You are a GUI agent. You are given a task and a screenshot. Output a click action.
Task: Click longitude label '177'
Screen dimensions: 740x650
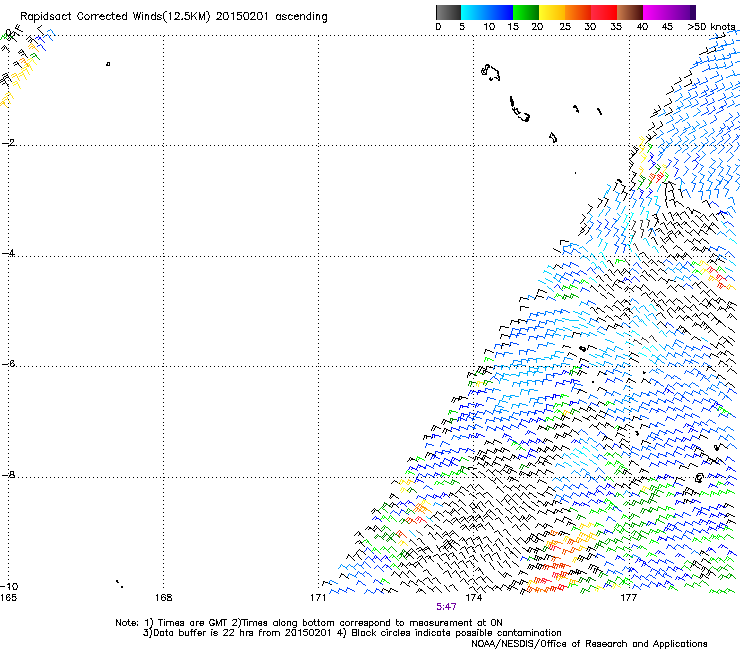click(628, 598)
